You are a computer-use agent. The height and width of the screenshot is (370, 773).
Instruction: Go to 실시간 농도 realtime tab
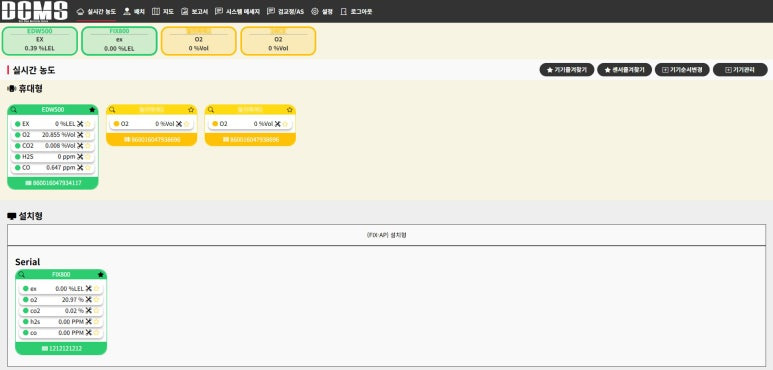(x=96, y=11)
